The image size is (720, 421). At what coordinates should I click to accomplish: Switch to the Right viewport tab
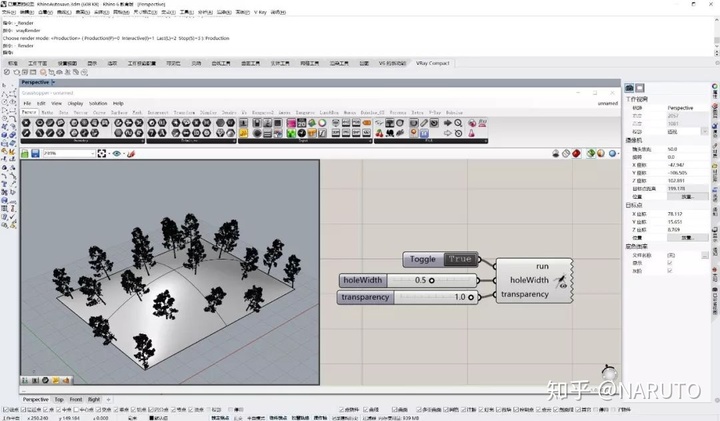[x=94, y=399]
